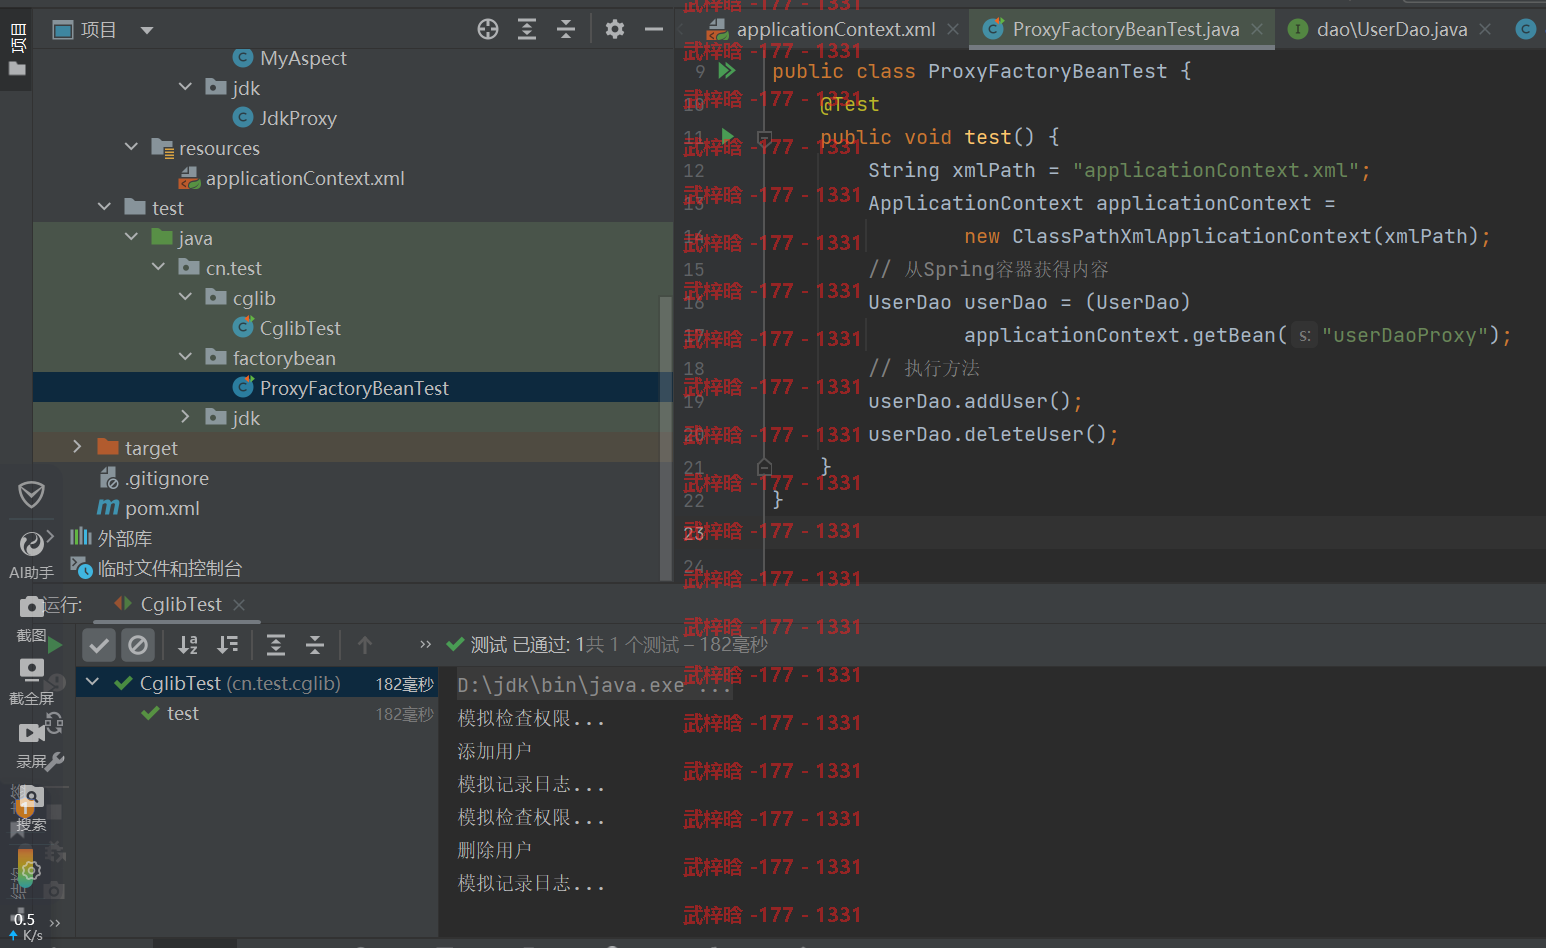Jump to the previous failed test arrow
This screenshot has width=1546, height=948.
click(365, 645)
